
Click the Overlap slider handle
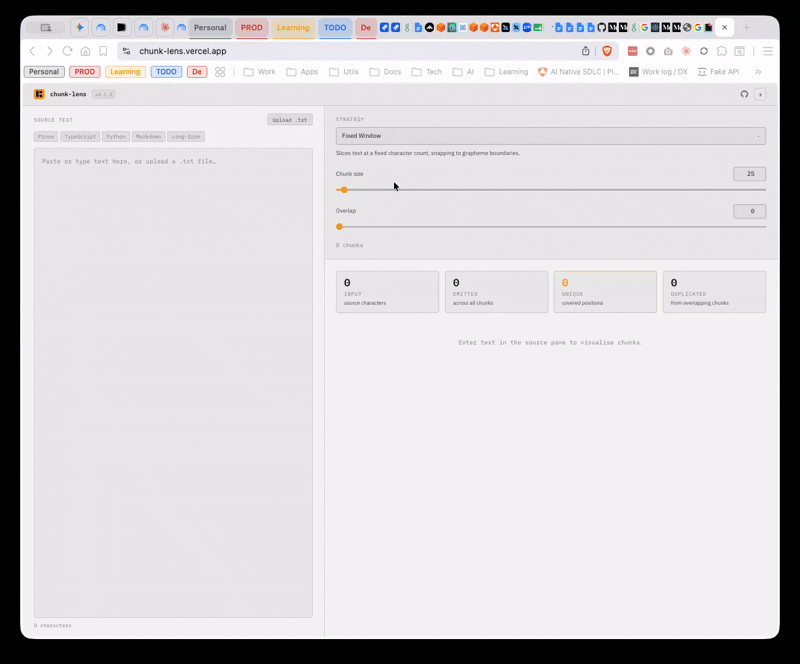coord(339,227)
